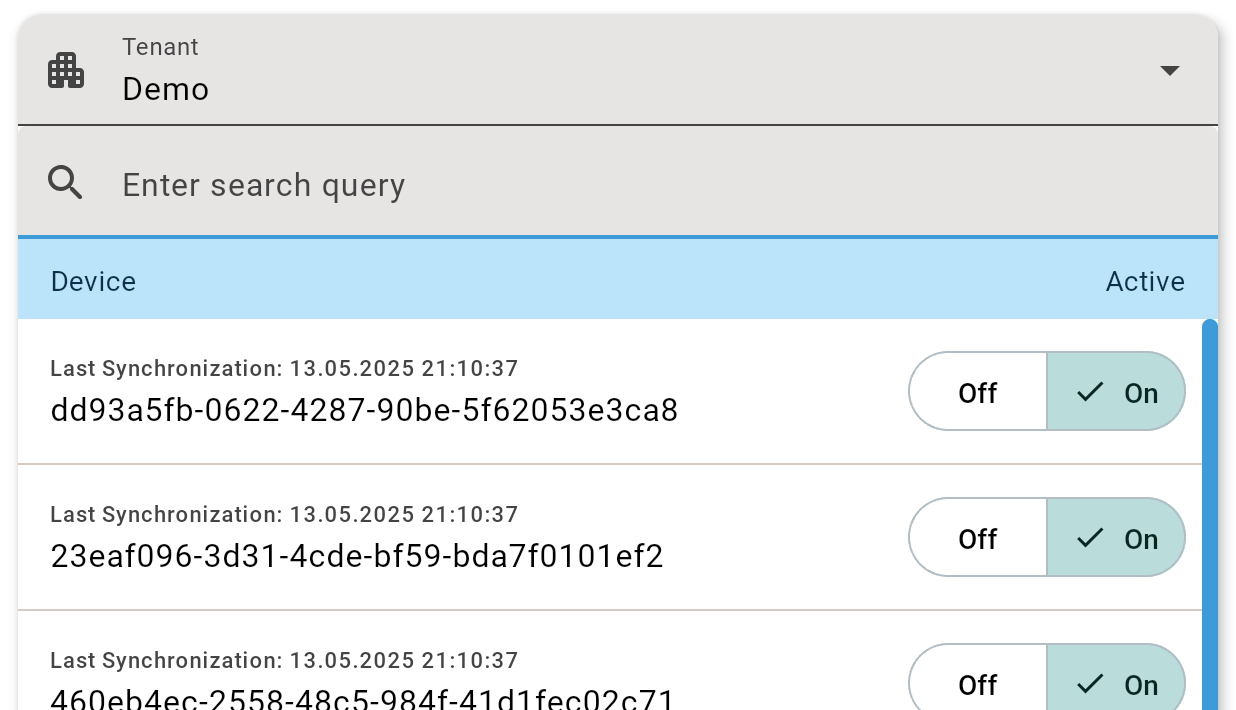Turn On device 23eaf096
This screenshot has height=710, width=1236.
[1116, 538]
